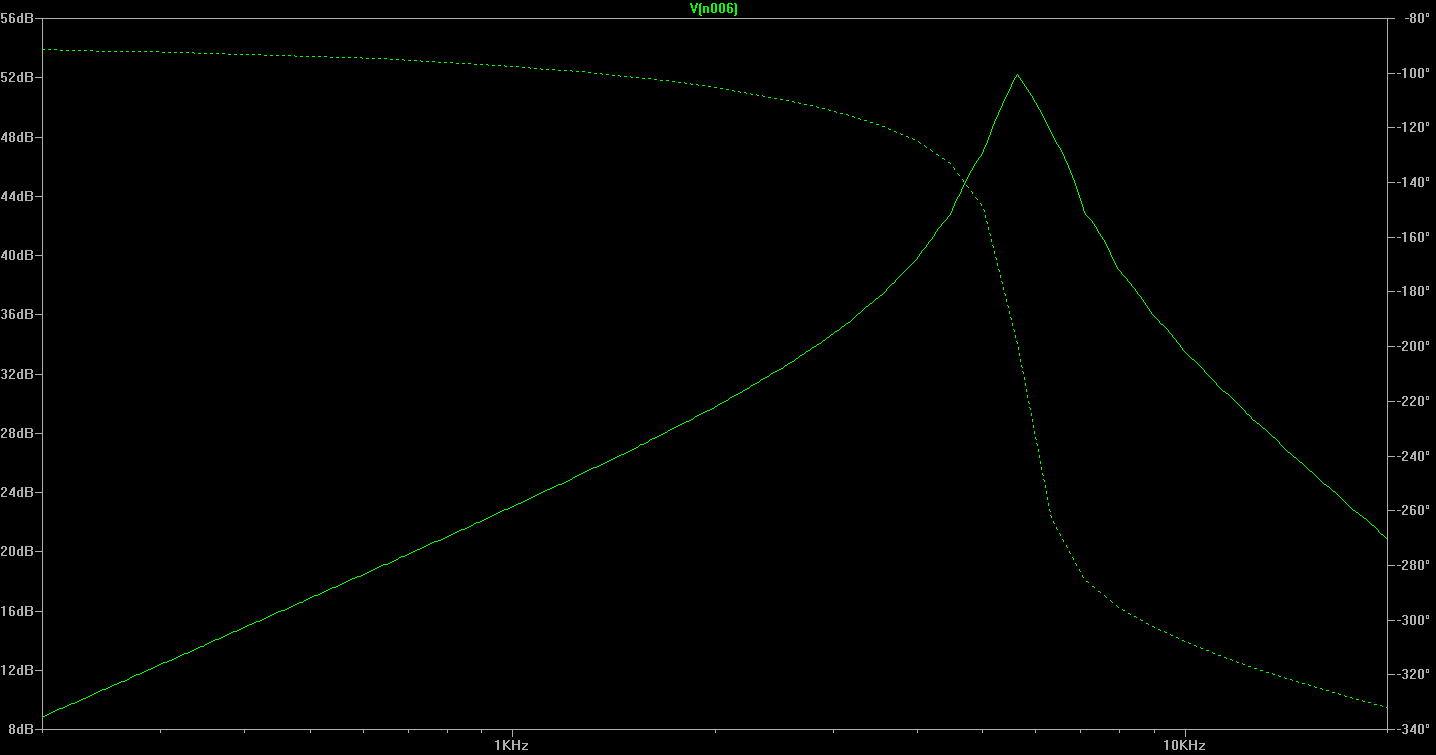Click the 10KHz frequency axis label
1436x755 pixels.
pos(1184,745)
